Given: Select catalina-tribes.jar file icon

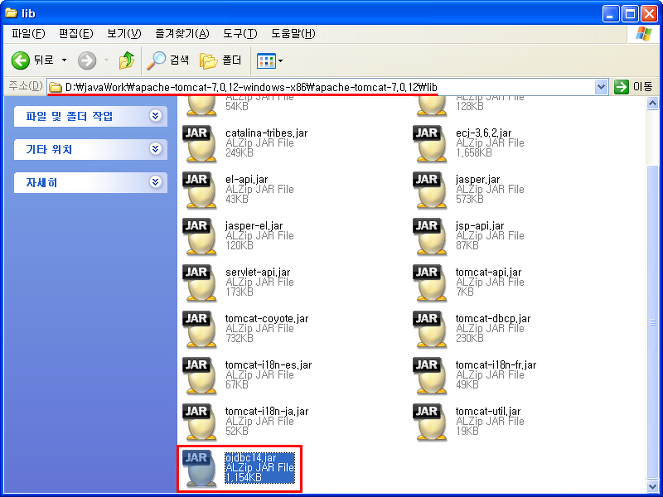Looking at the screenshot, I should pyautogui.click(x=200, y=143).
